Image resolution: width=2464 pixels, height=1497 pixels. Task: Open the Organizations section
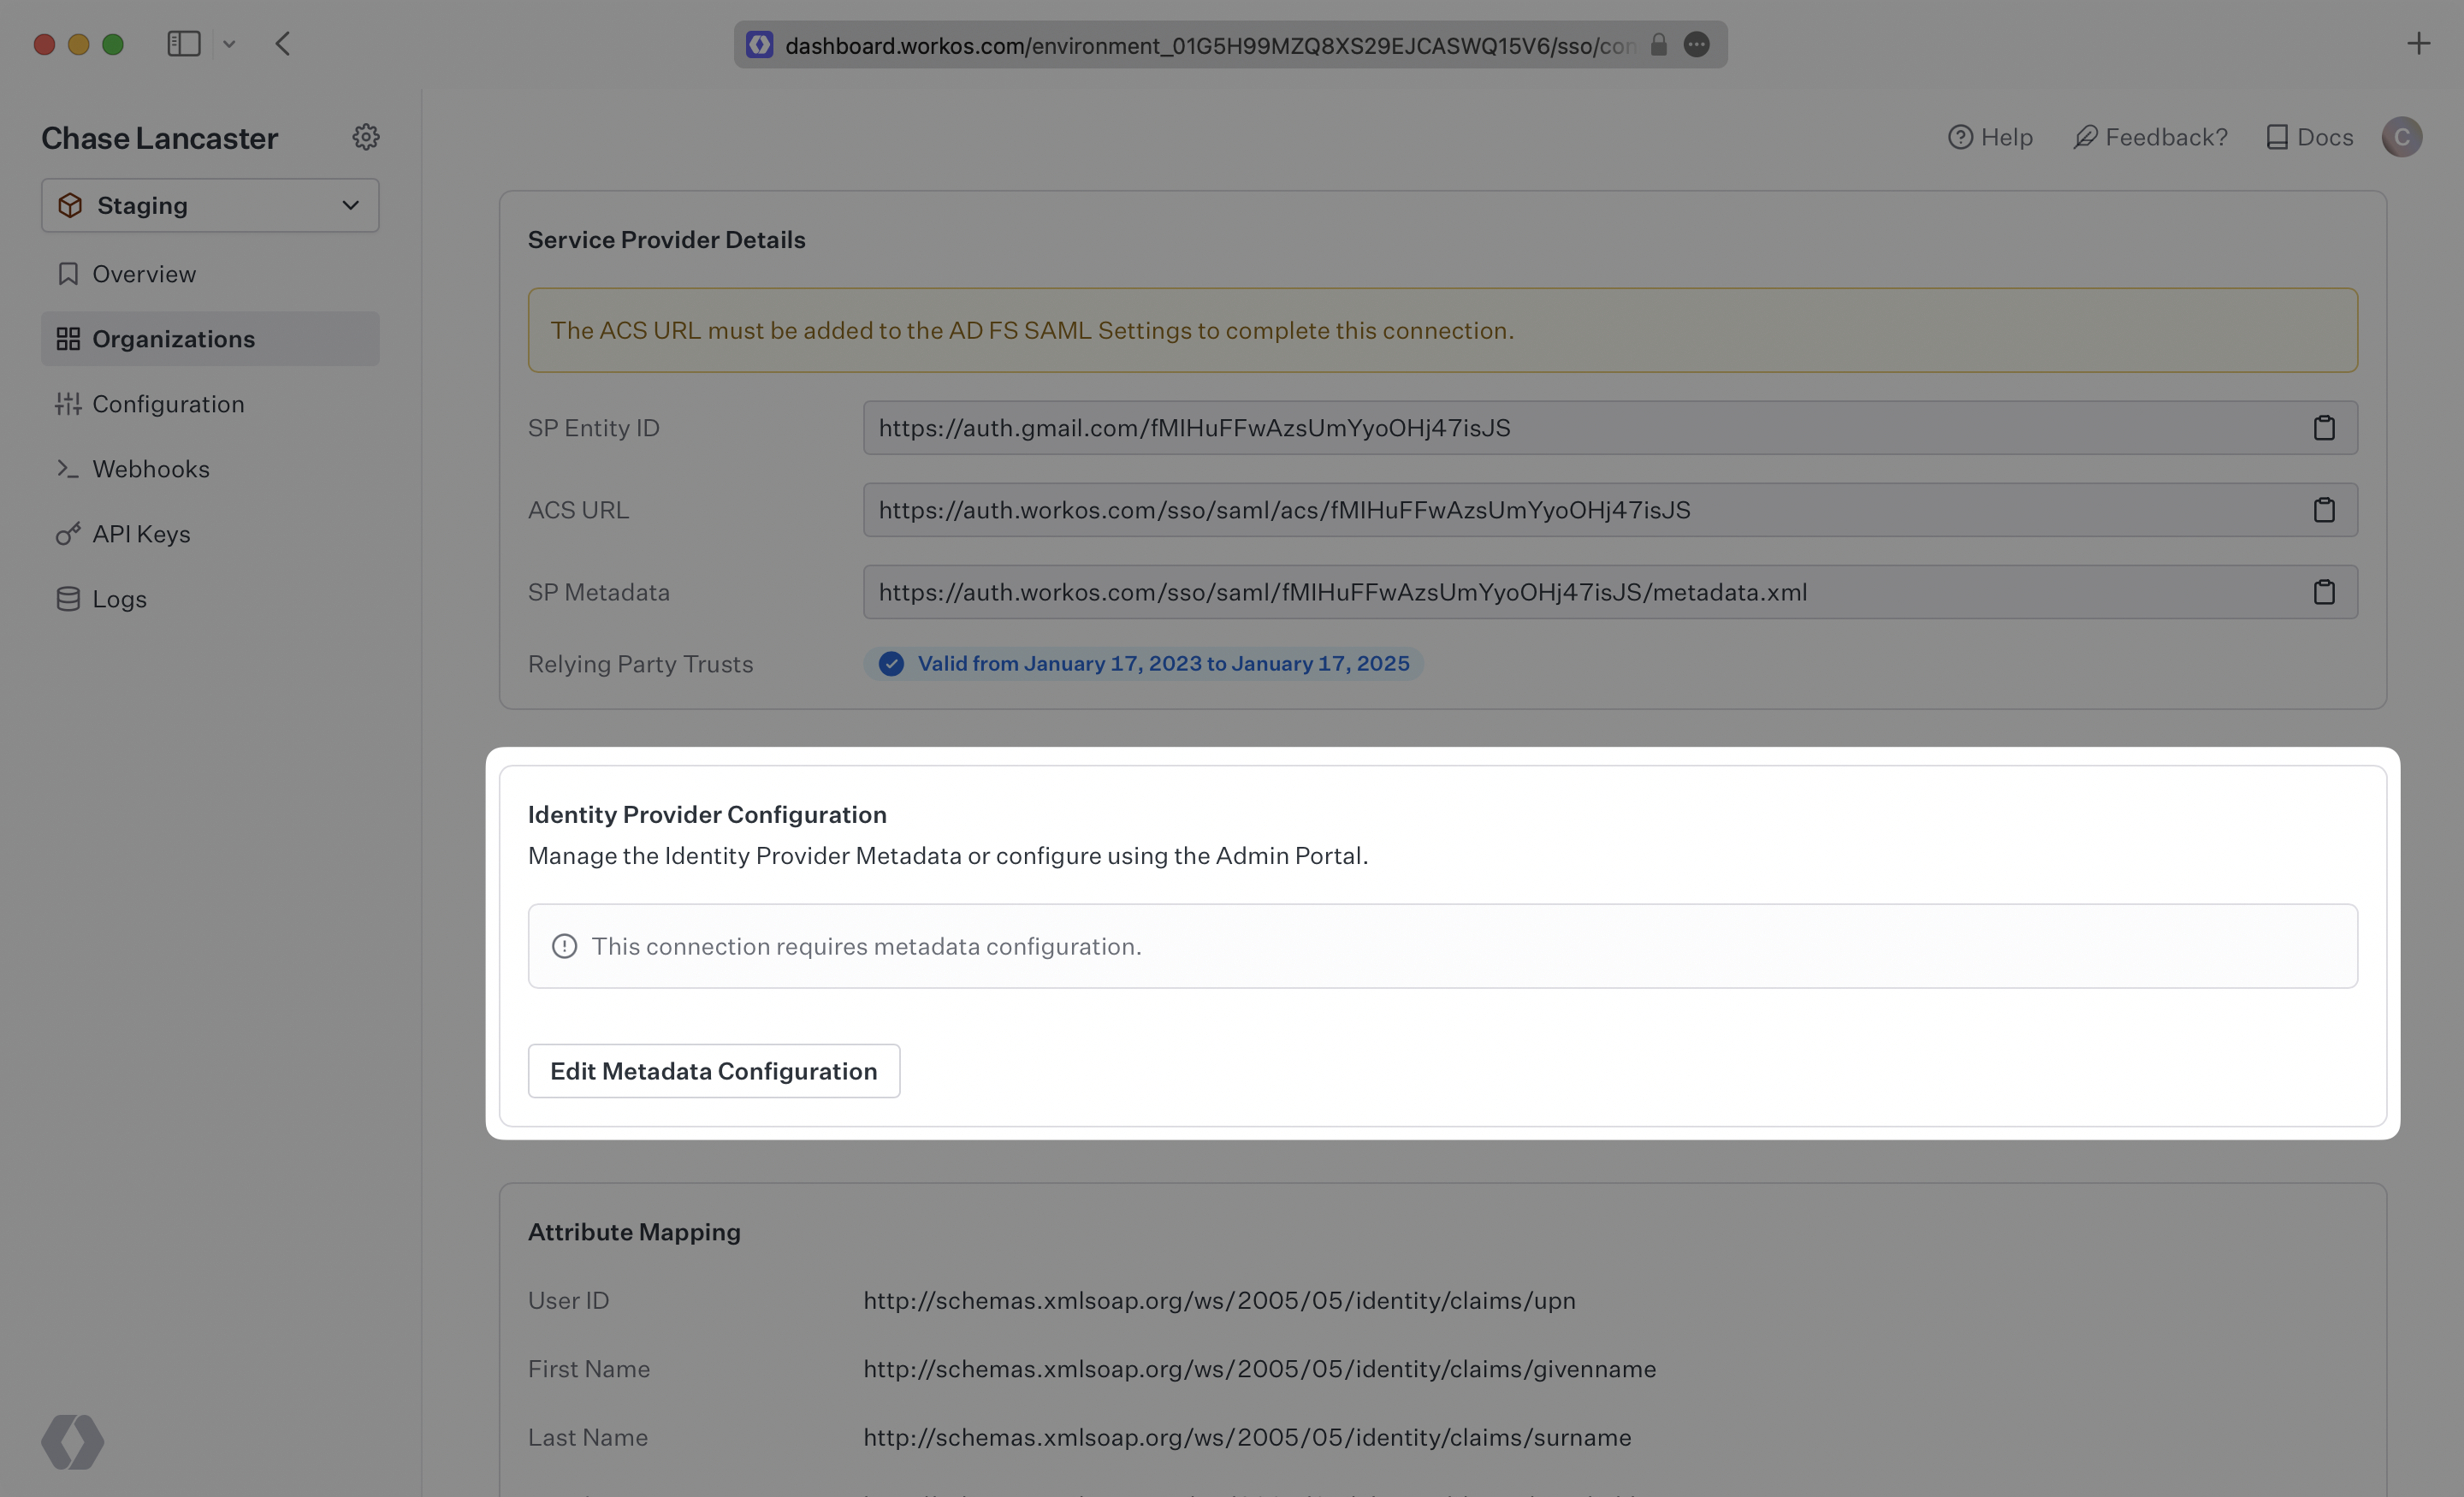coord(173,338)
